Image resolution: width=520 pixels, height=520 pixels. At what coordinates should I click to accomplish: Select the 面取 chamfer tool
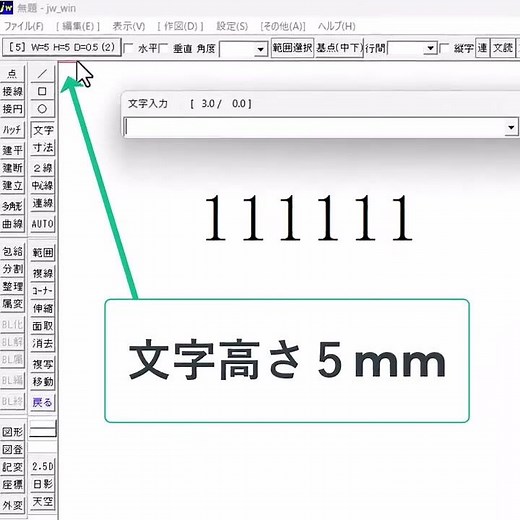click(43, 326)
